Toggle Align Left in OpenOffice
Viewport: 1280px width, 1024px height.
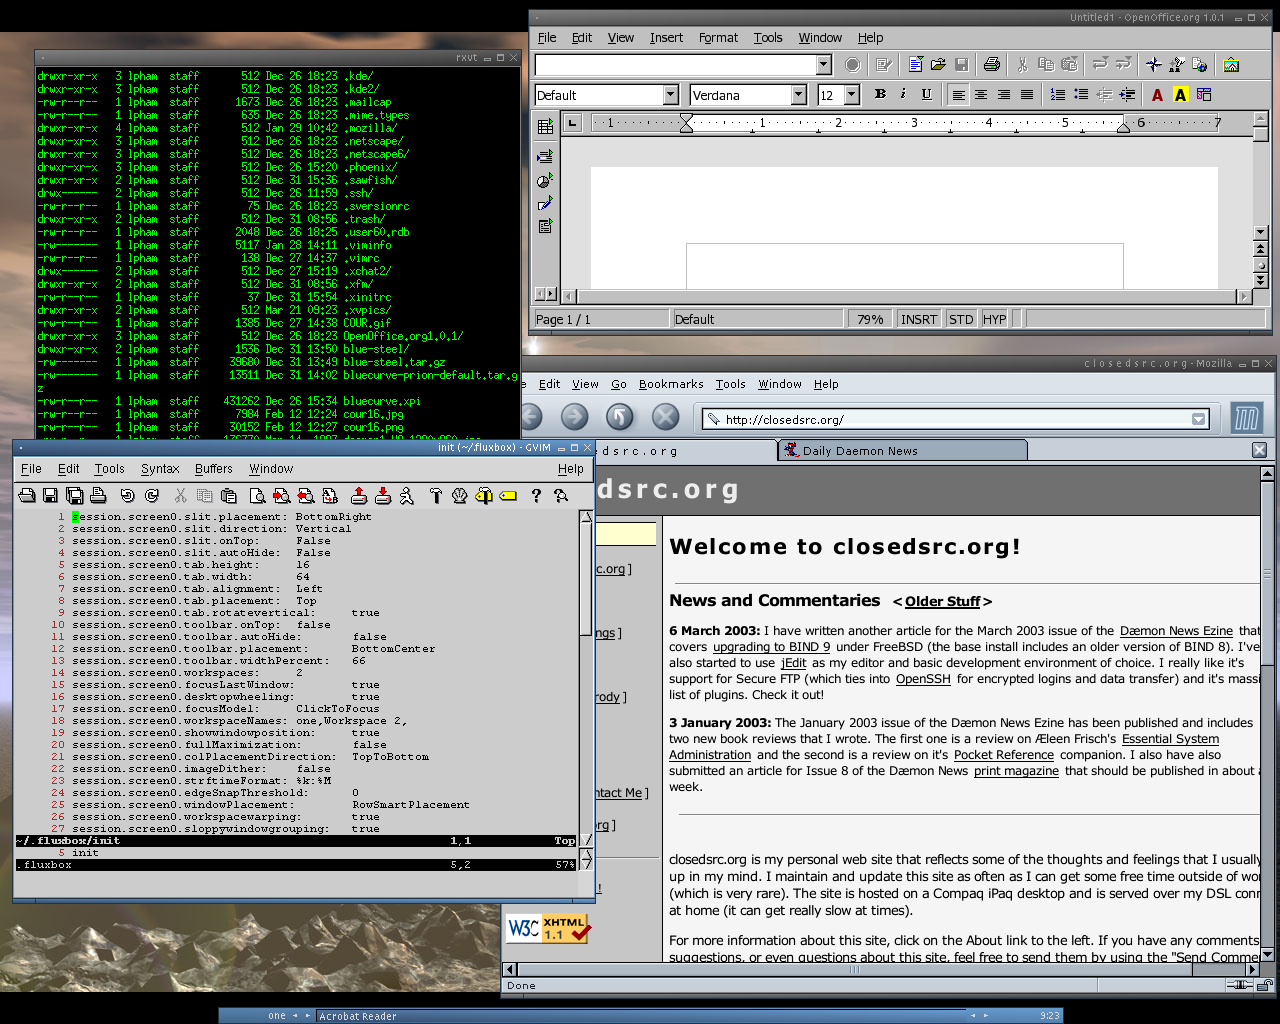(x=958, y=95)
